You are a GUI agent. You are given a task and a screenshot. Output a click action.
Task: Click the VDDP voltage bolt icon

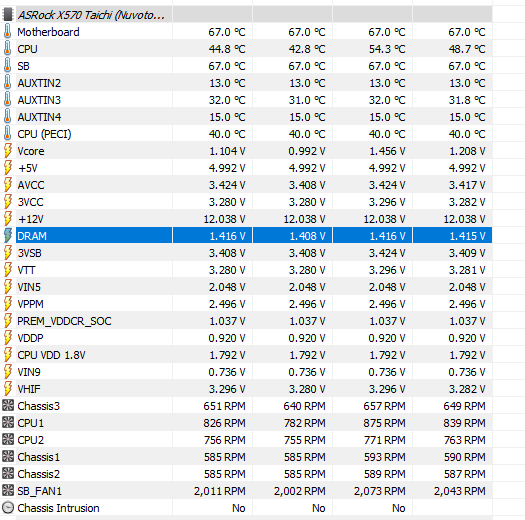(x=8, y=338)
